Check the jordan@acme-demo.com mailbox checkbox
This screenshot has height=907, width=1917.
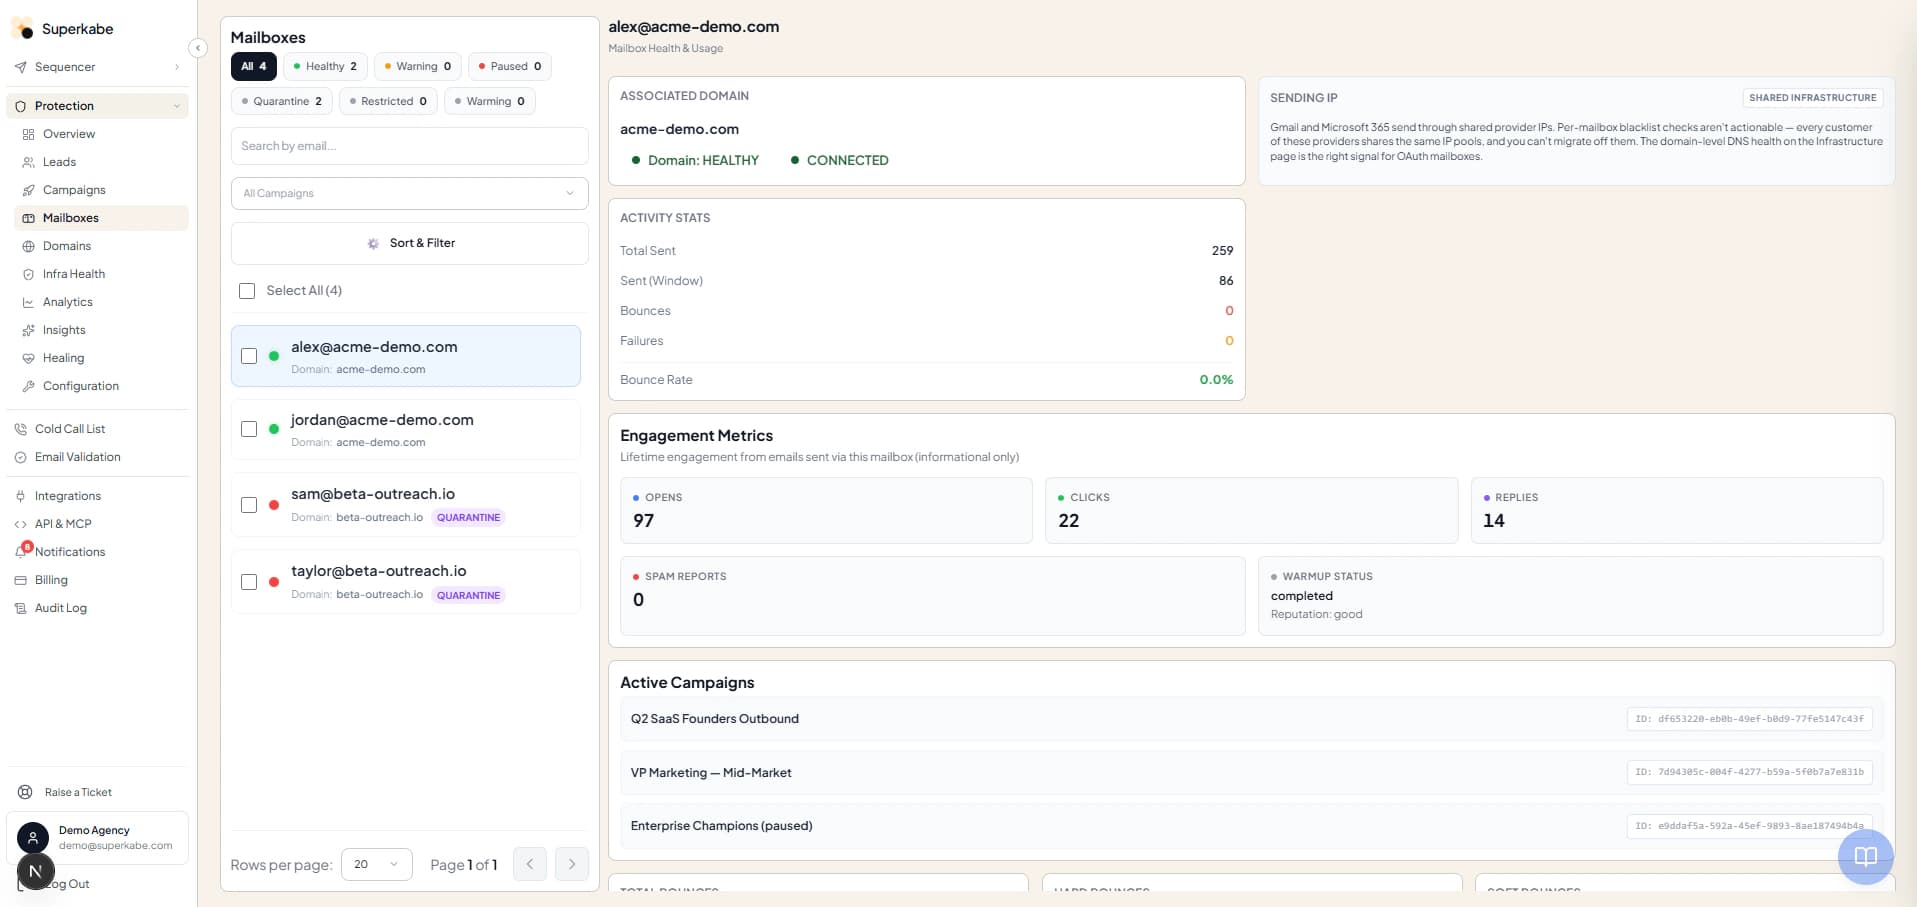pyautogui.click(x=249, y=429)
